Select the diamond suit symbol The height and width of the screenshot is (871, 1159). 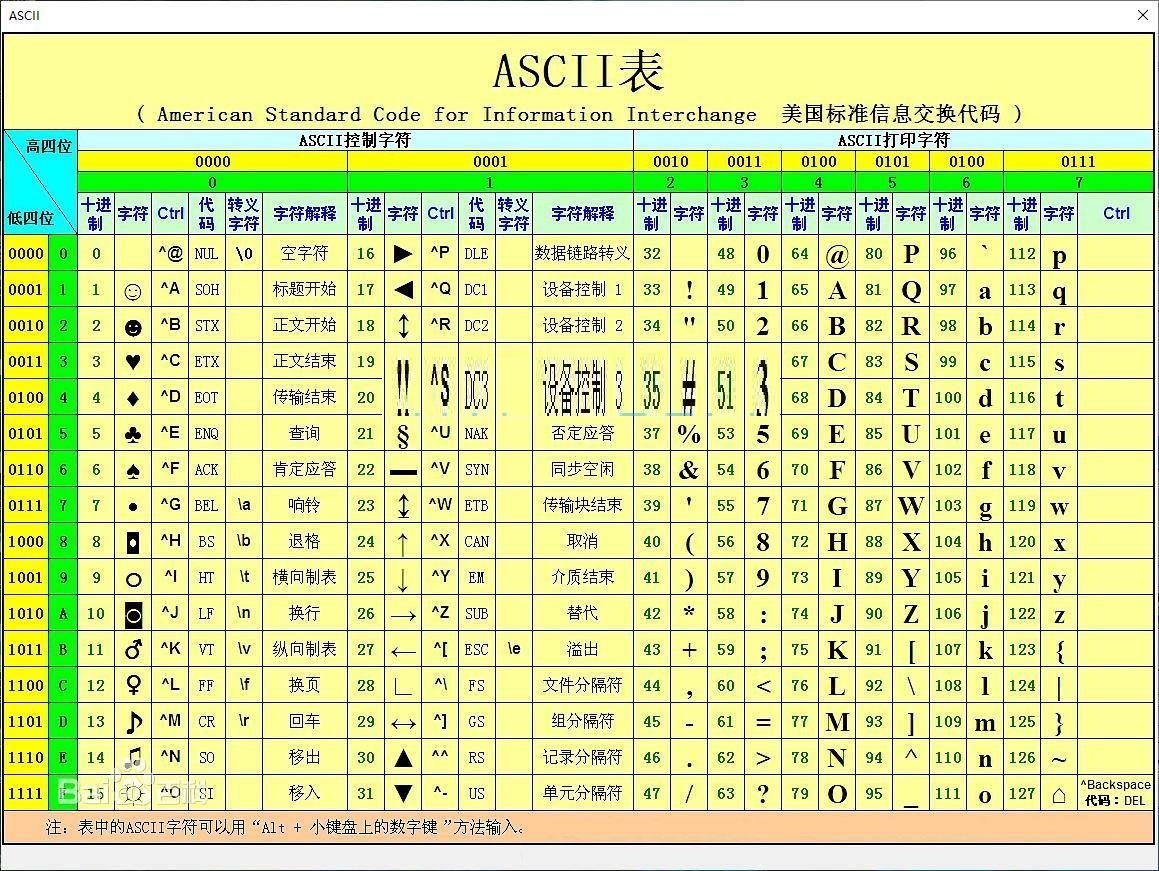[x=132, y=398]
